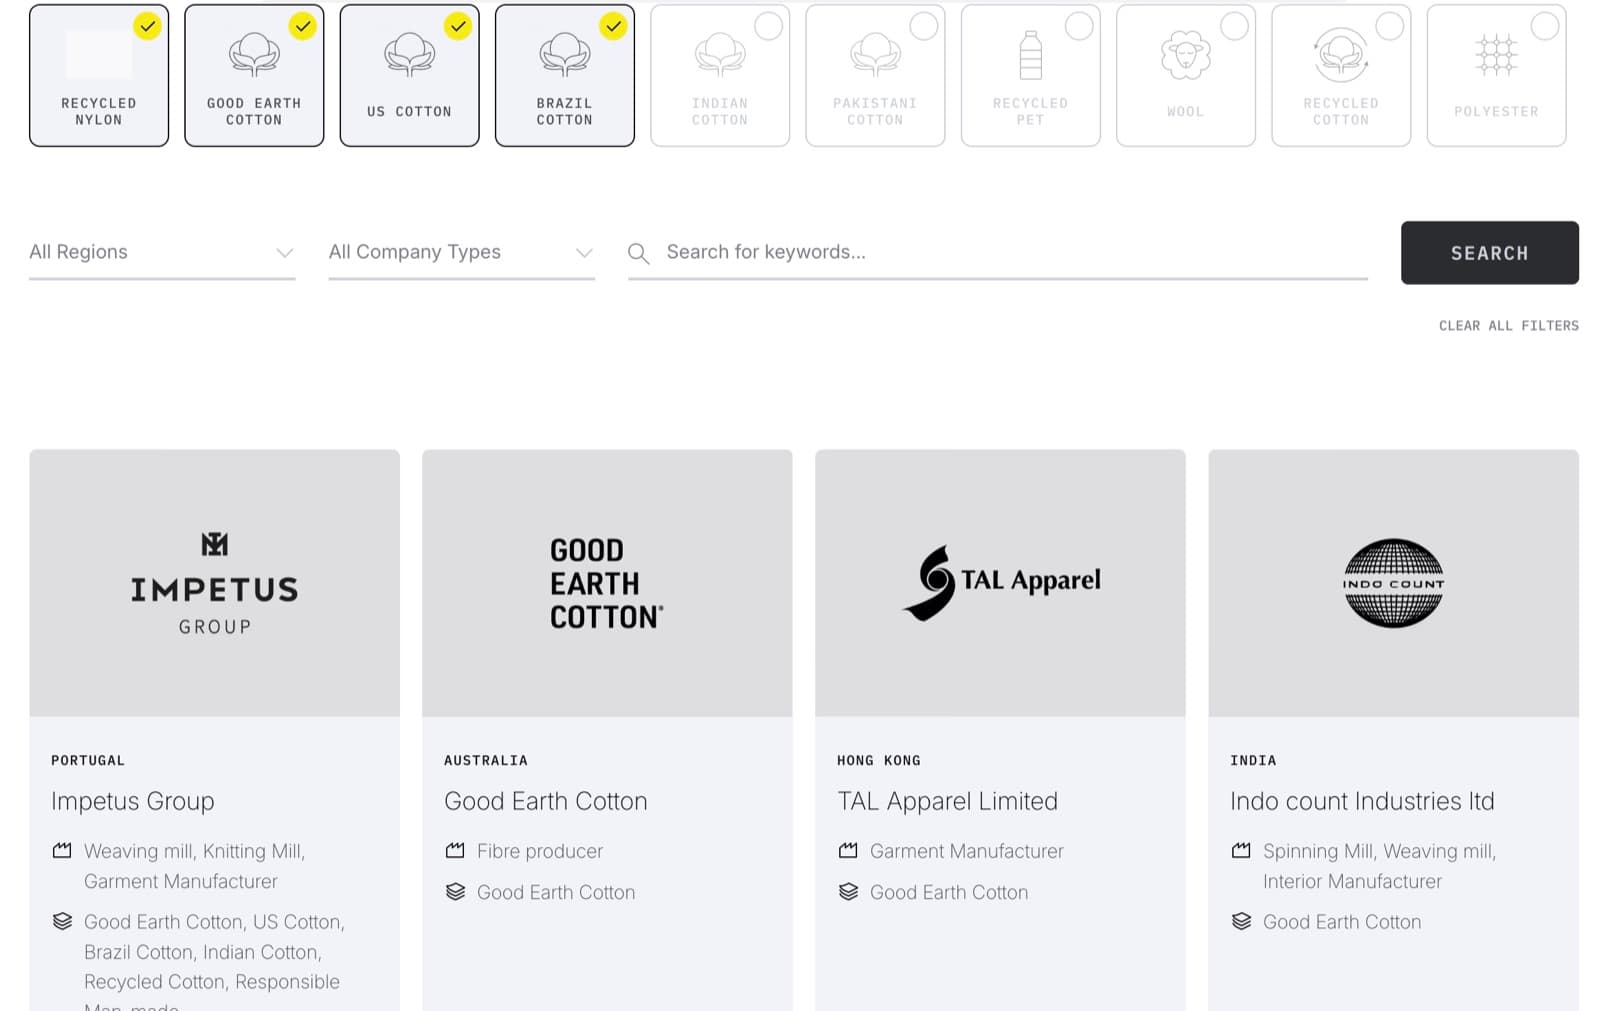Open the TAL Apparel Limited title
The height and width of the screenshot is (1011, 1600).
[947, 801]
